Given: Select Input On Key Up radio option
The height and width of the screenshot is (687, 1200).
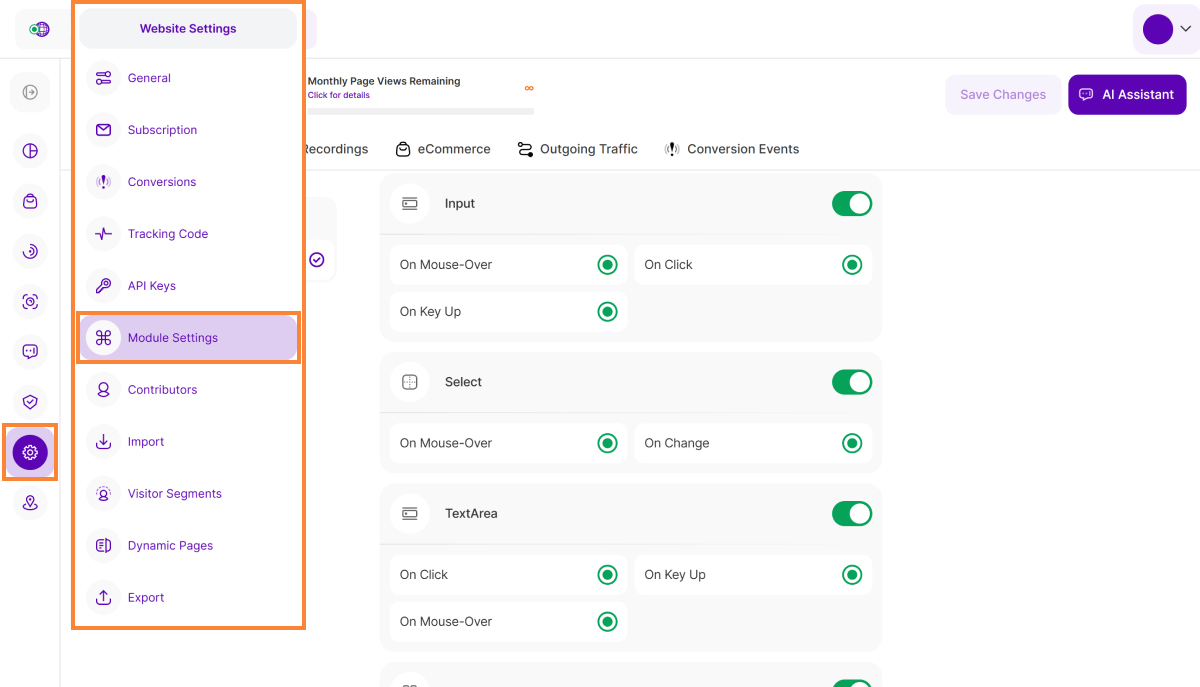Looking at the screenshot, I should pyautogui.click(x=607, y=312).
